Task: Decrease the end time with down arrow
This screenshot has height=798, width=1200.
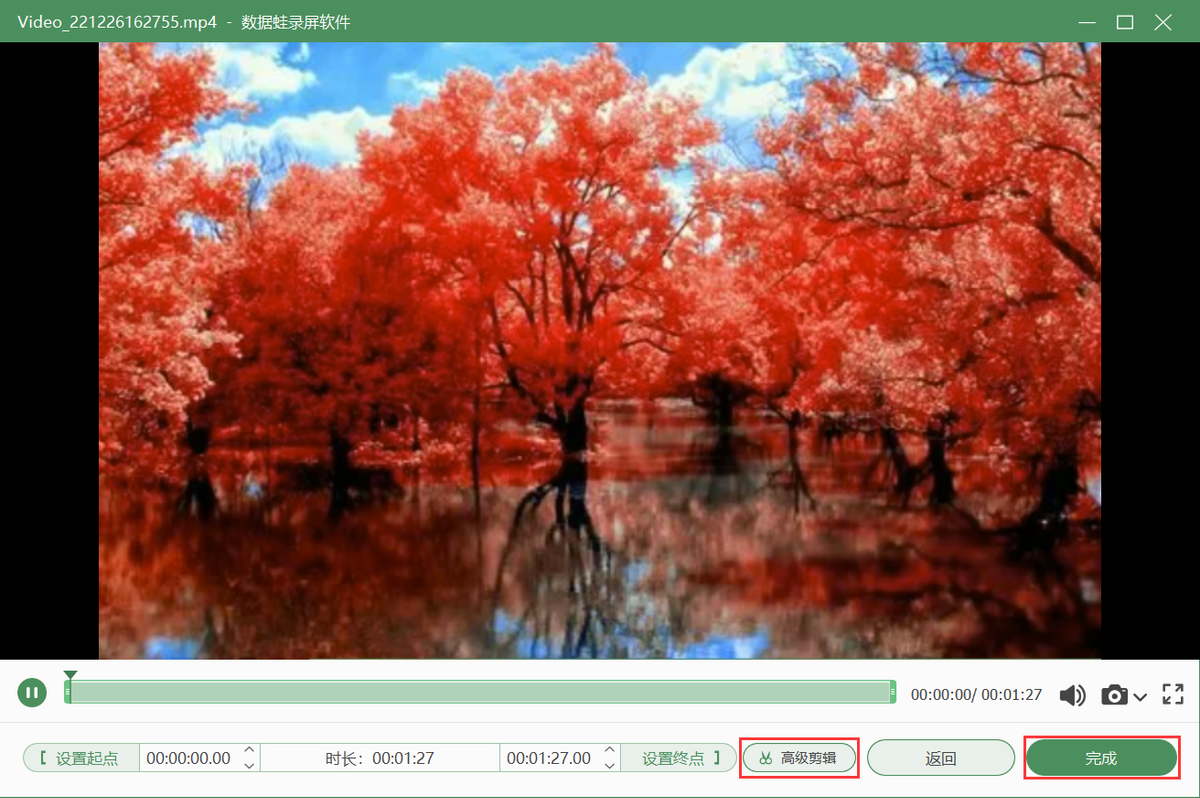Action: click(610, 765)
